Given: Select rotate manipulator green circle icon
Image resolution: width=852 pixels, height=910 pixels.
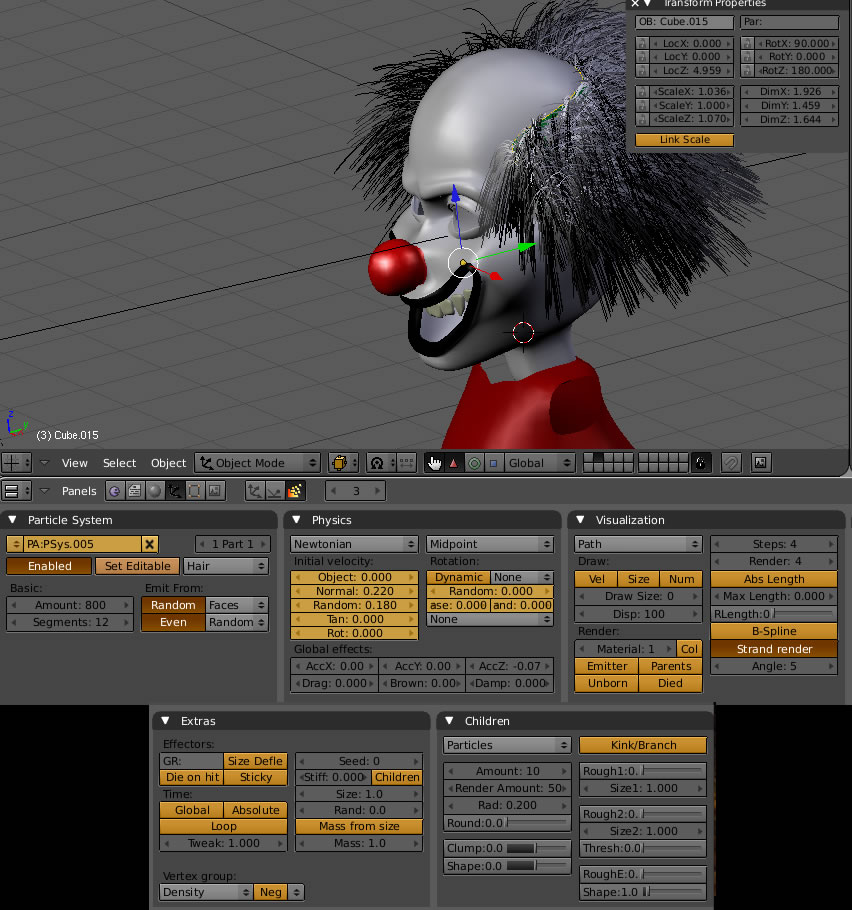Looking at the screenshot, I should tap(474, 463).
